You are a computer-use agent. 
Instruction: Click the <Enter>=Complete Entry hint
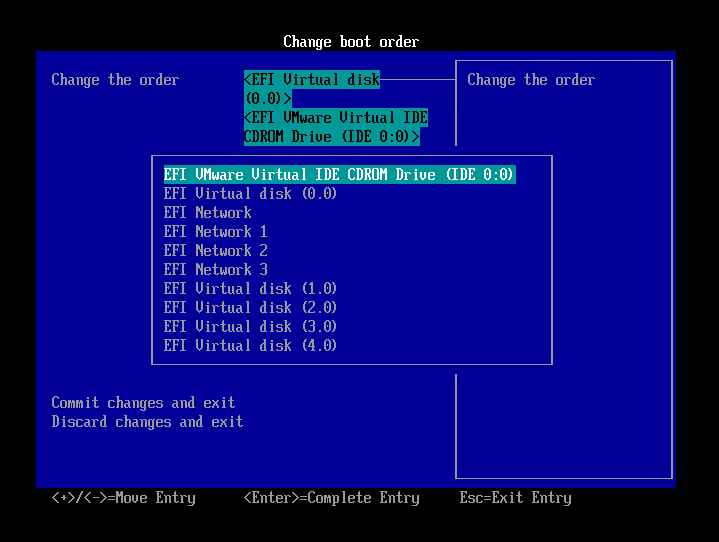pyautogui.click(x=332, y=498)
